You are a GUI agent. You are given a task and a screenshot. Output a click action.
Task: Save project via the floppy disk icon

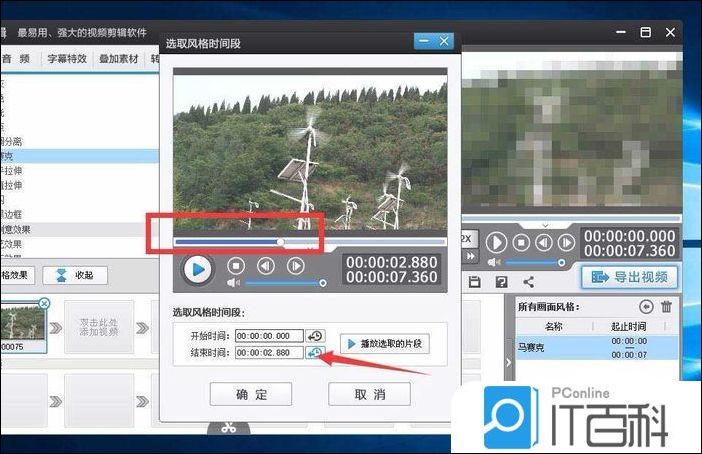tap(474, 282)
